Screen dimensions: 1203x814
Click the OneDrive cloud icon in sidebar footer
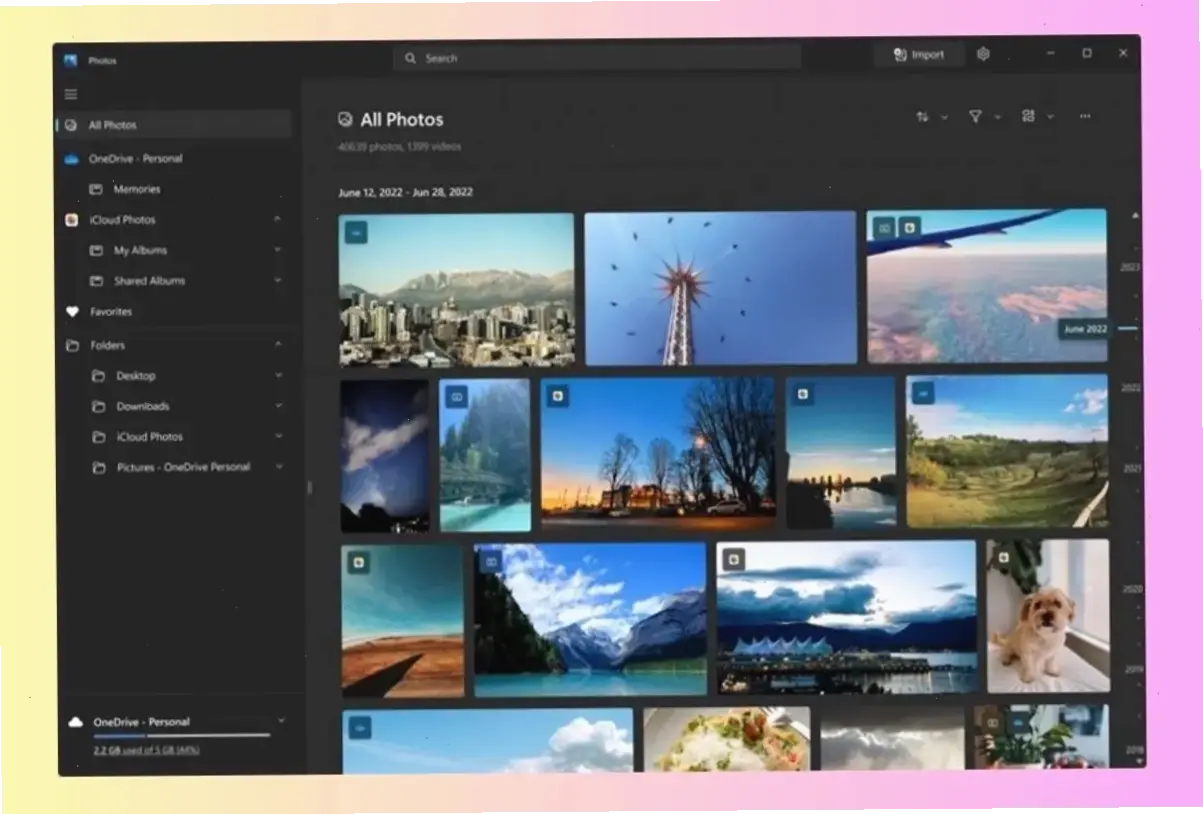point(75,721)
